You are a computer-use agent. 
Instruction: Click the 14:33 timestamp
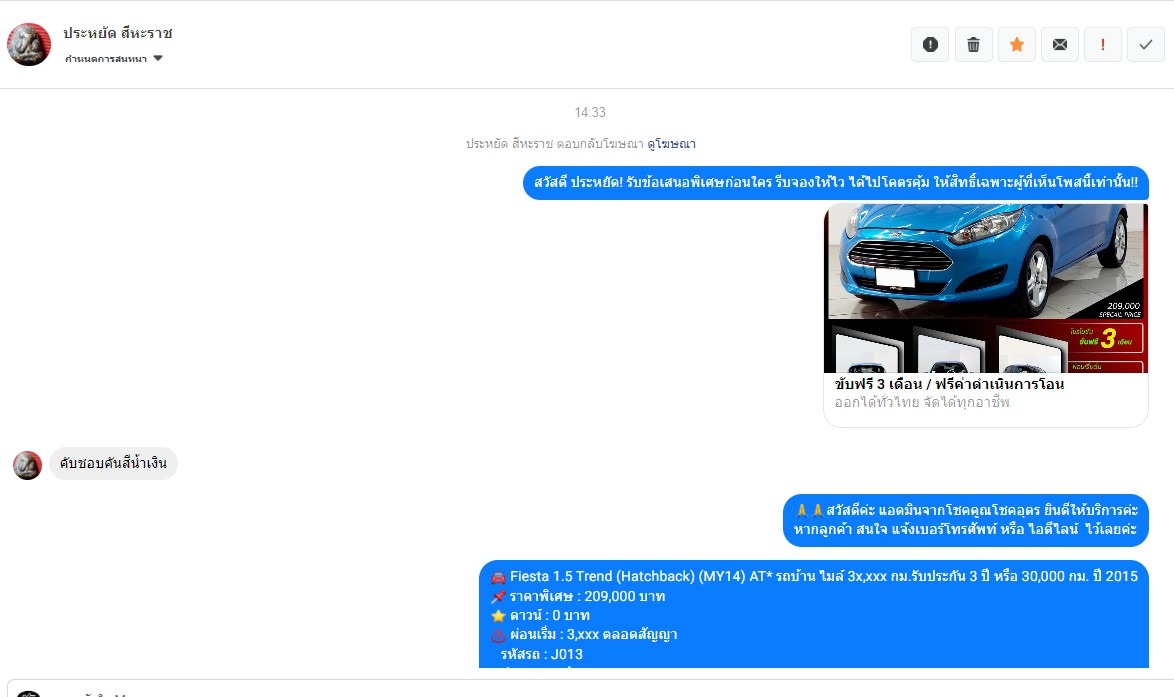pos(590,112)
